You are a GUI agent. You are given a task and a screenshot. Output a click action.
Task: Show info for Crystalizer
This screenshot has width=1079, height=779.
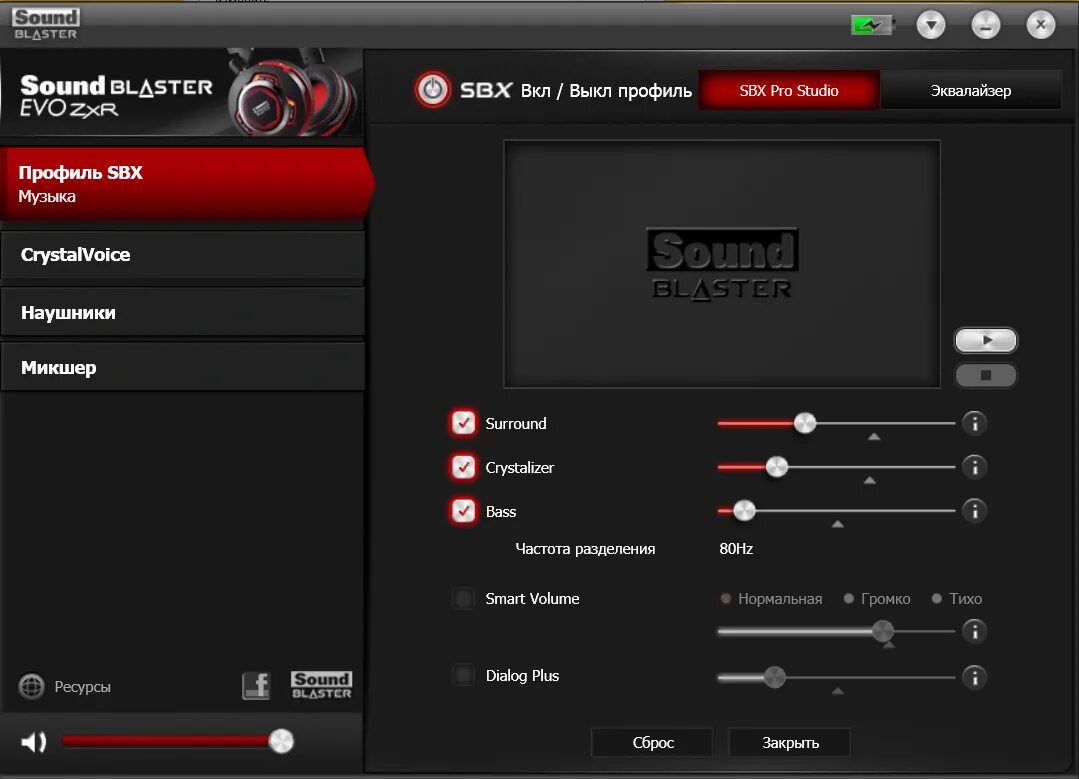pyautogui.click(x=974, y=467)
